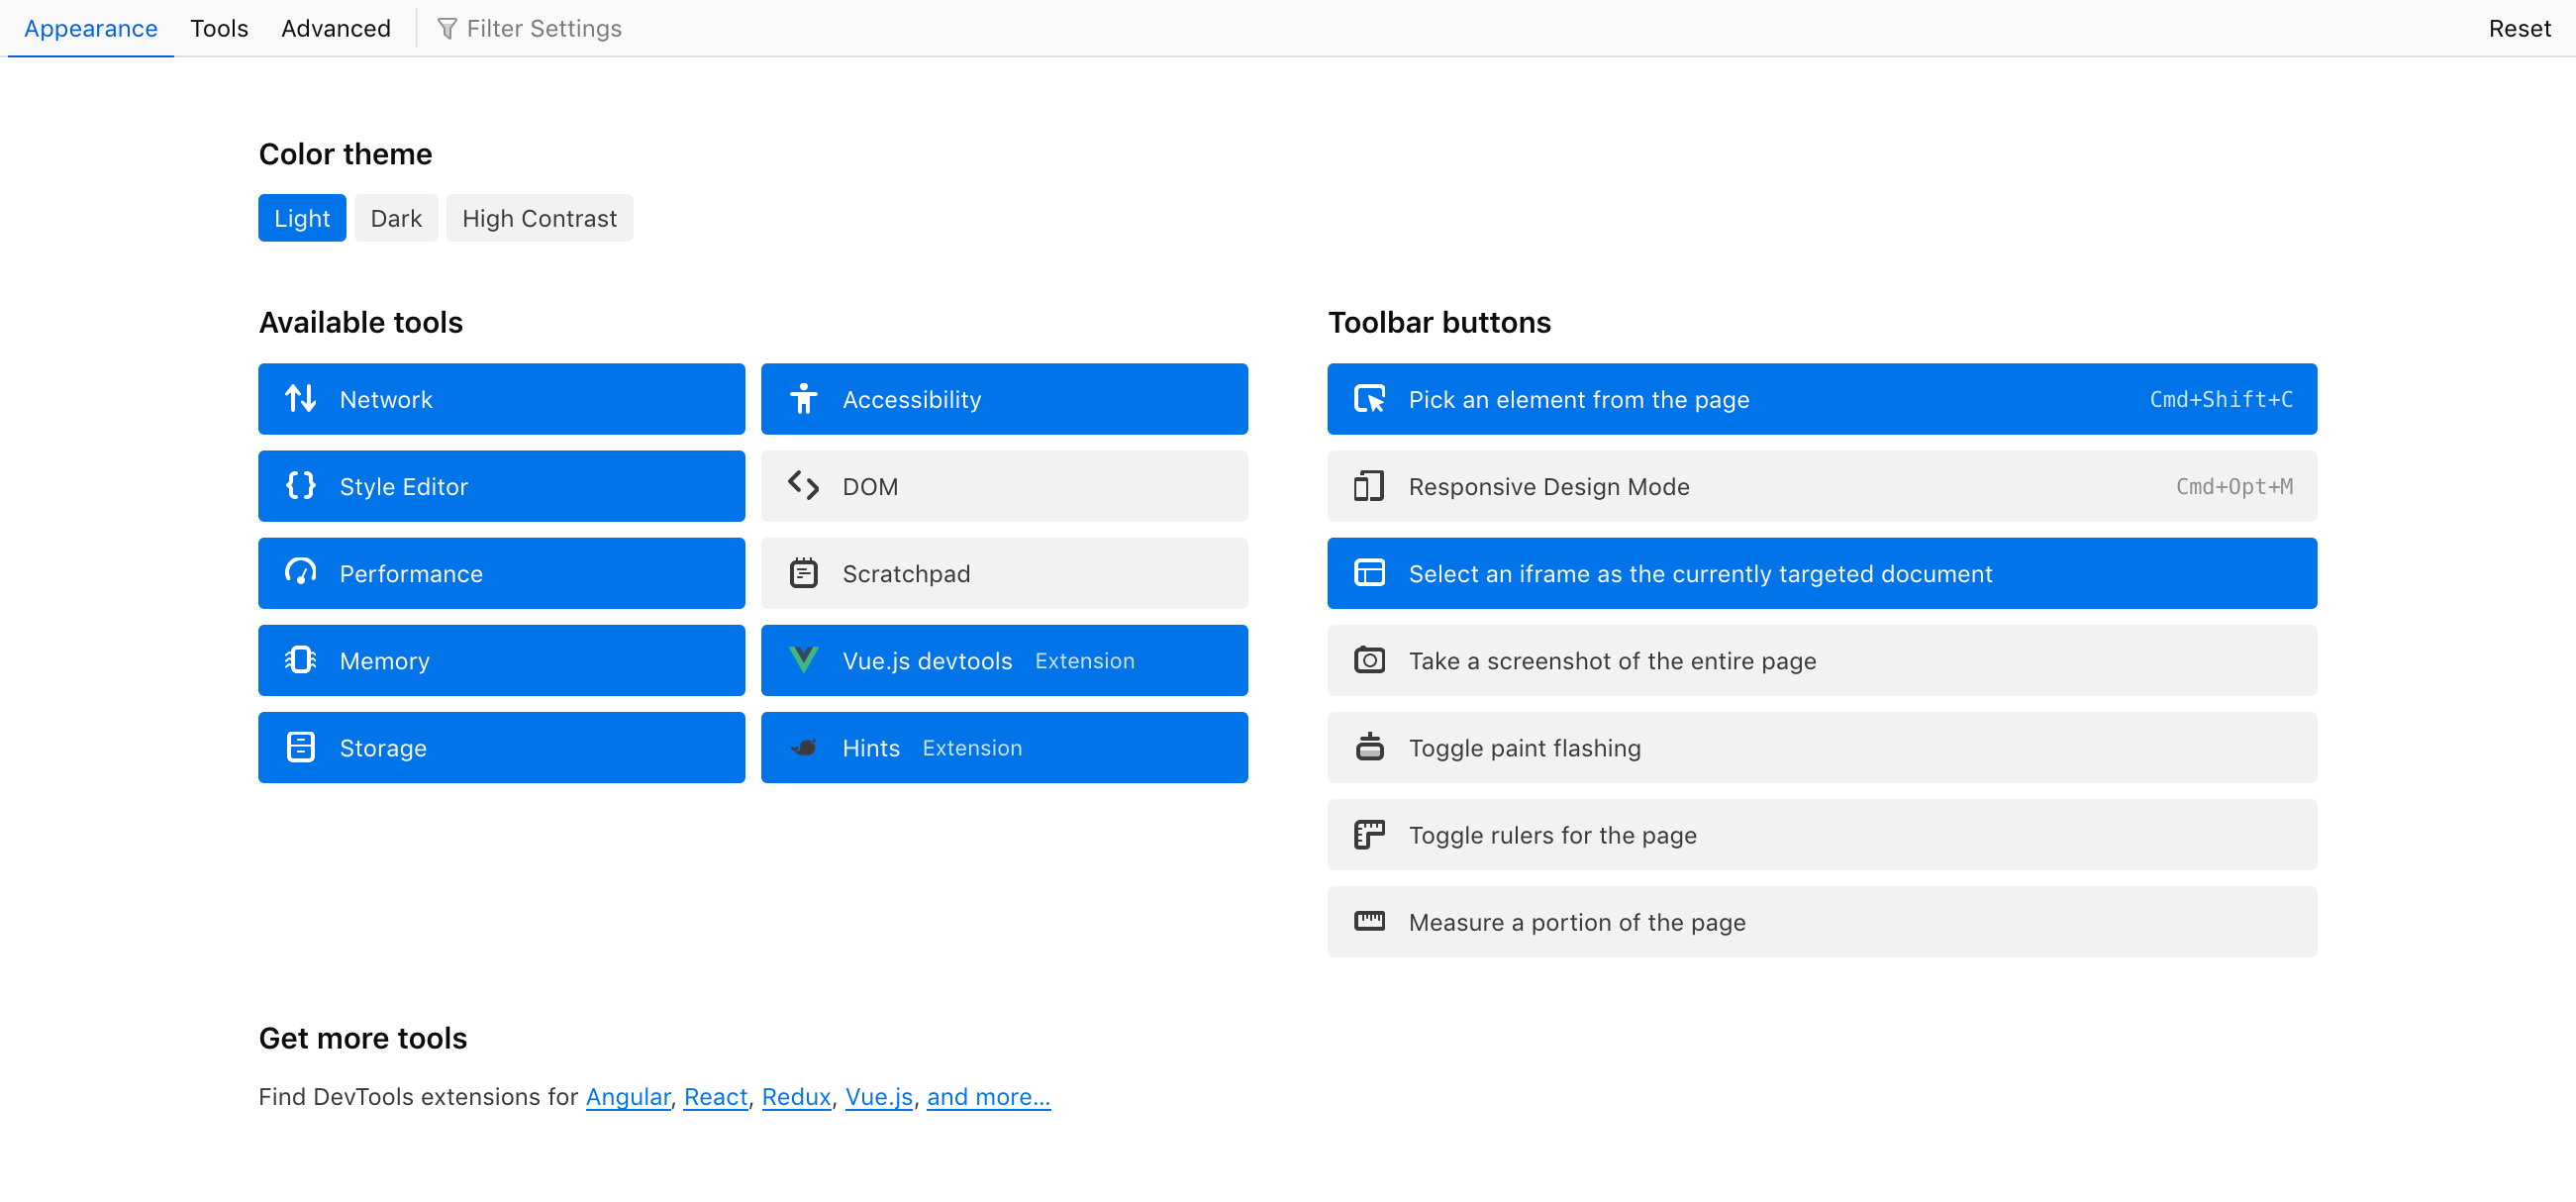Open the Tools settings tab
The width and height of the screenshot is (2576, 1202).
(x=218, y=28)
